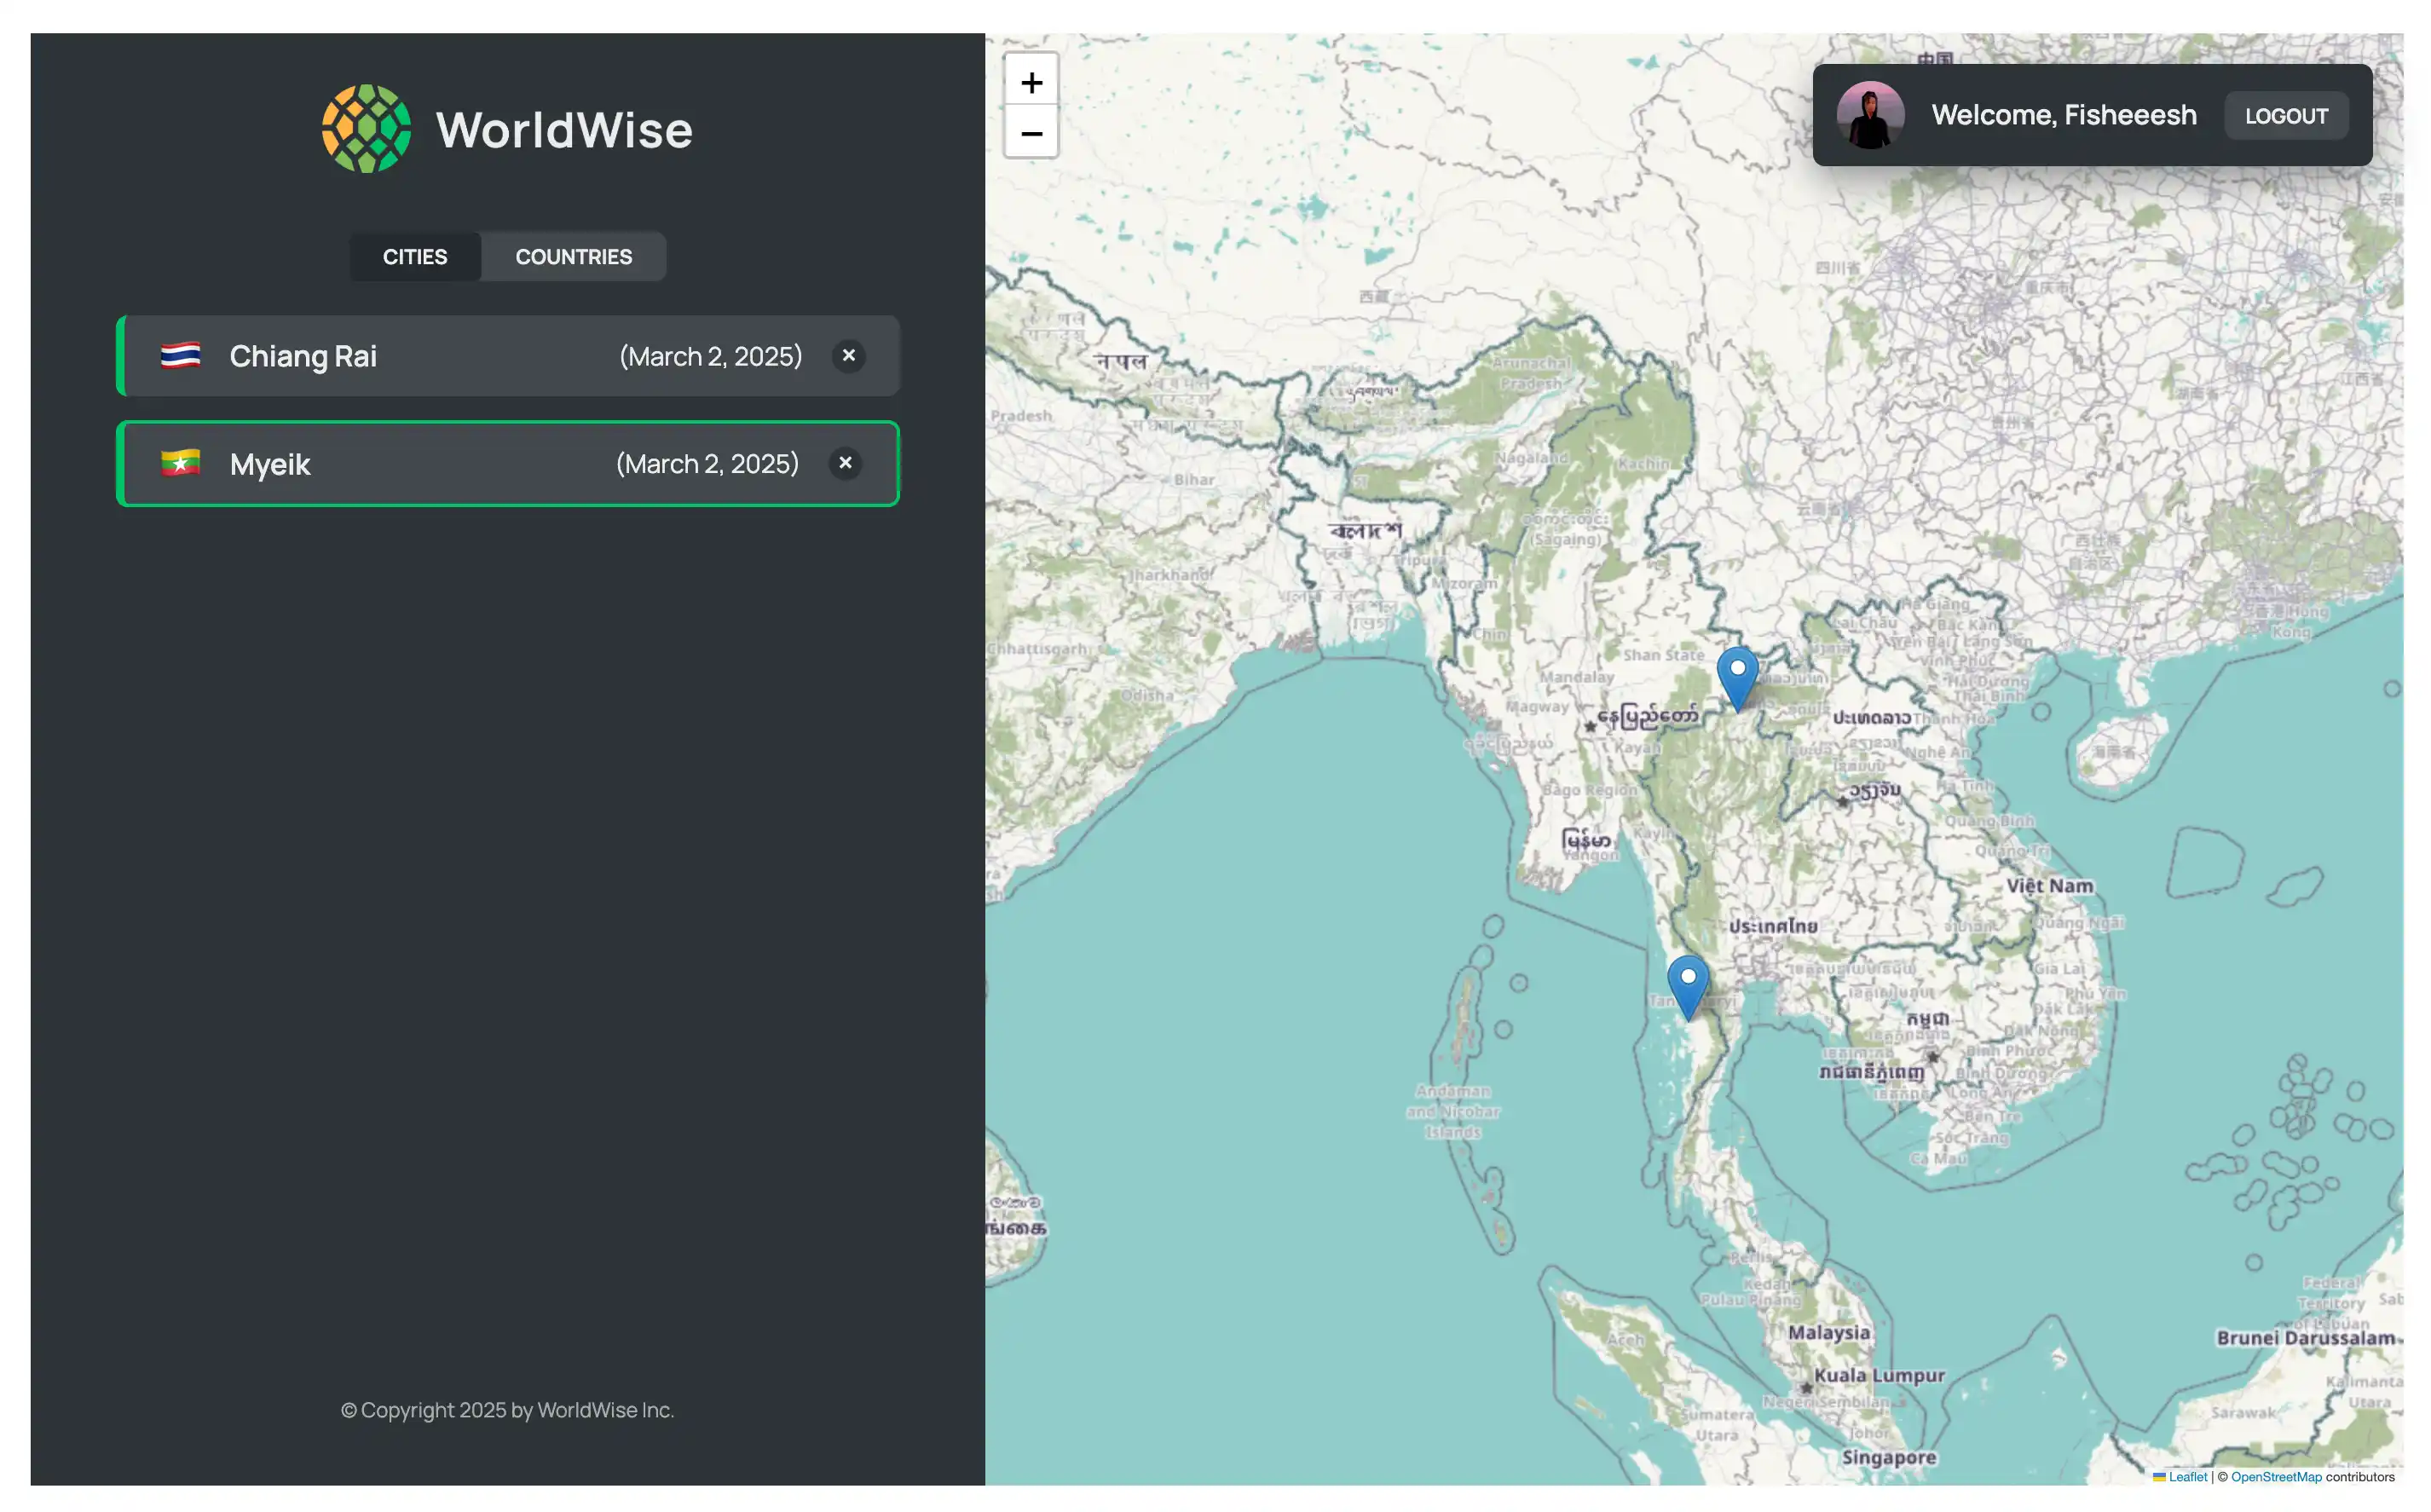Open the OpenStreetMap attribution link
This screenshot has height=1512, width=2431.
pyautogui.click(x=2276, y=1477)
